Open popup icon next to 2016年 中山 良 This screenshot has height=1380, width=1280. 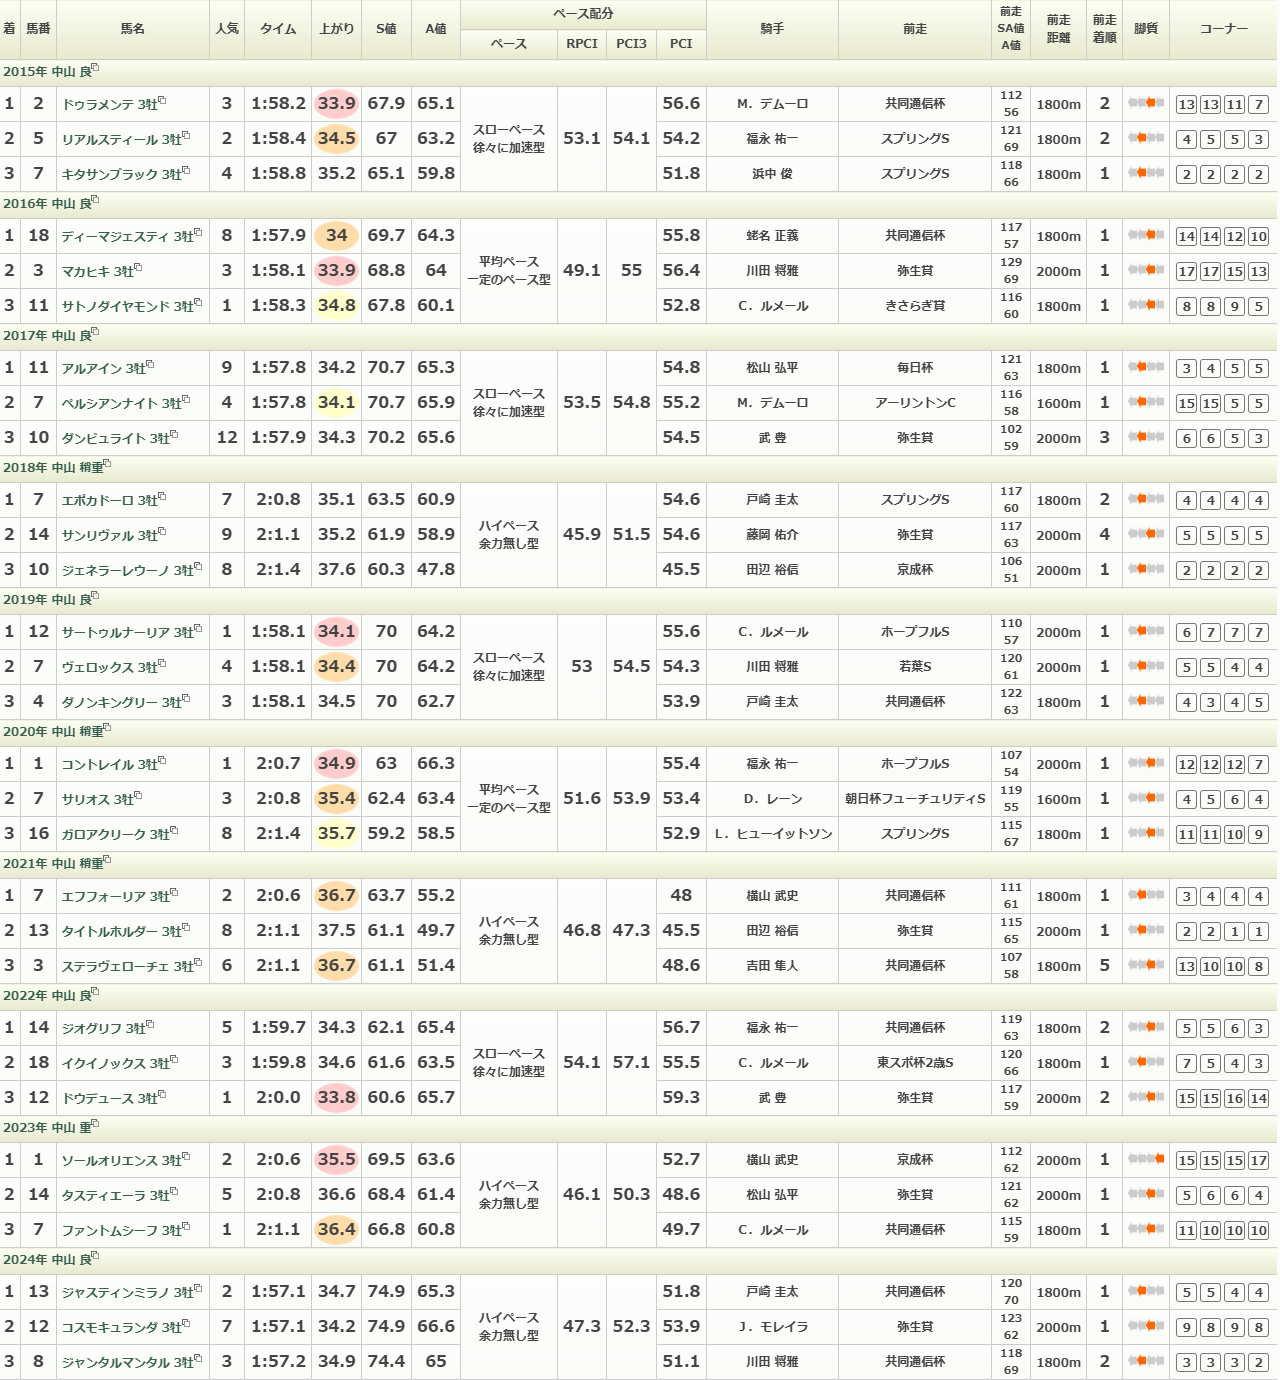(95, 201)
